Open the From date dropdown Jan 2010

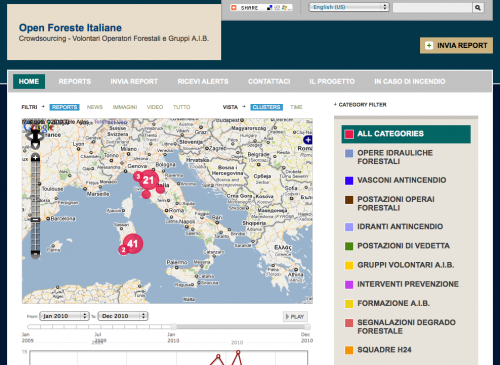pos(64,316)
